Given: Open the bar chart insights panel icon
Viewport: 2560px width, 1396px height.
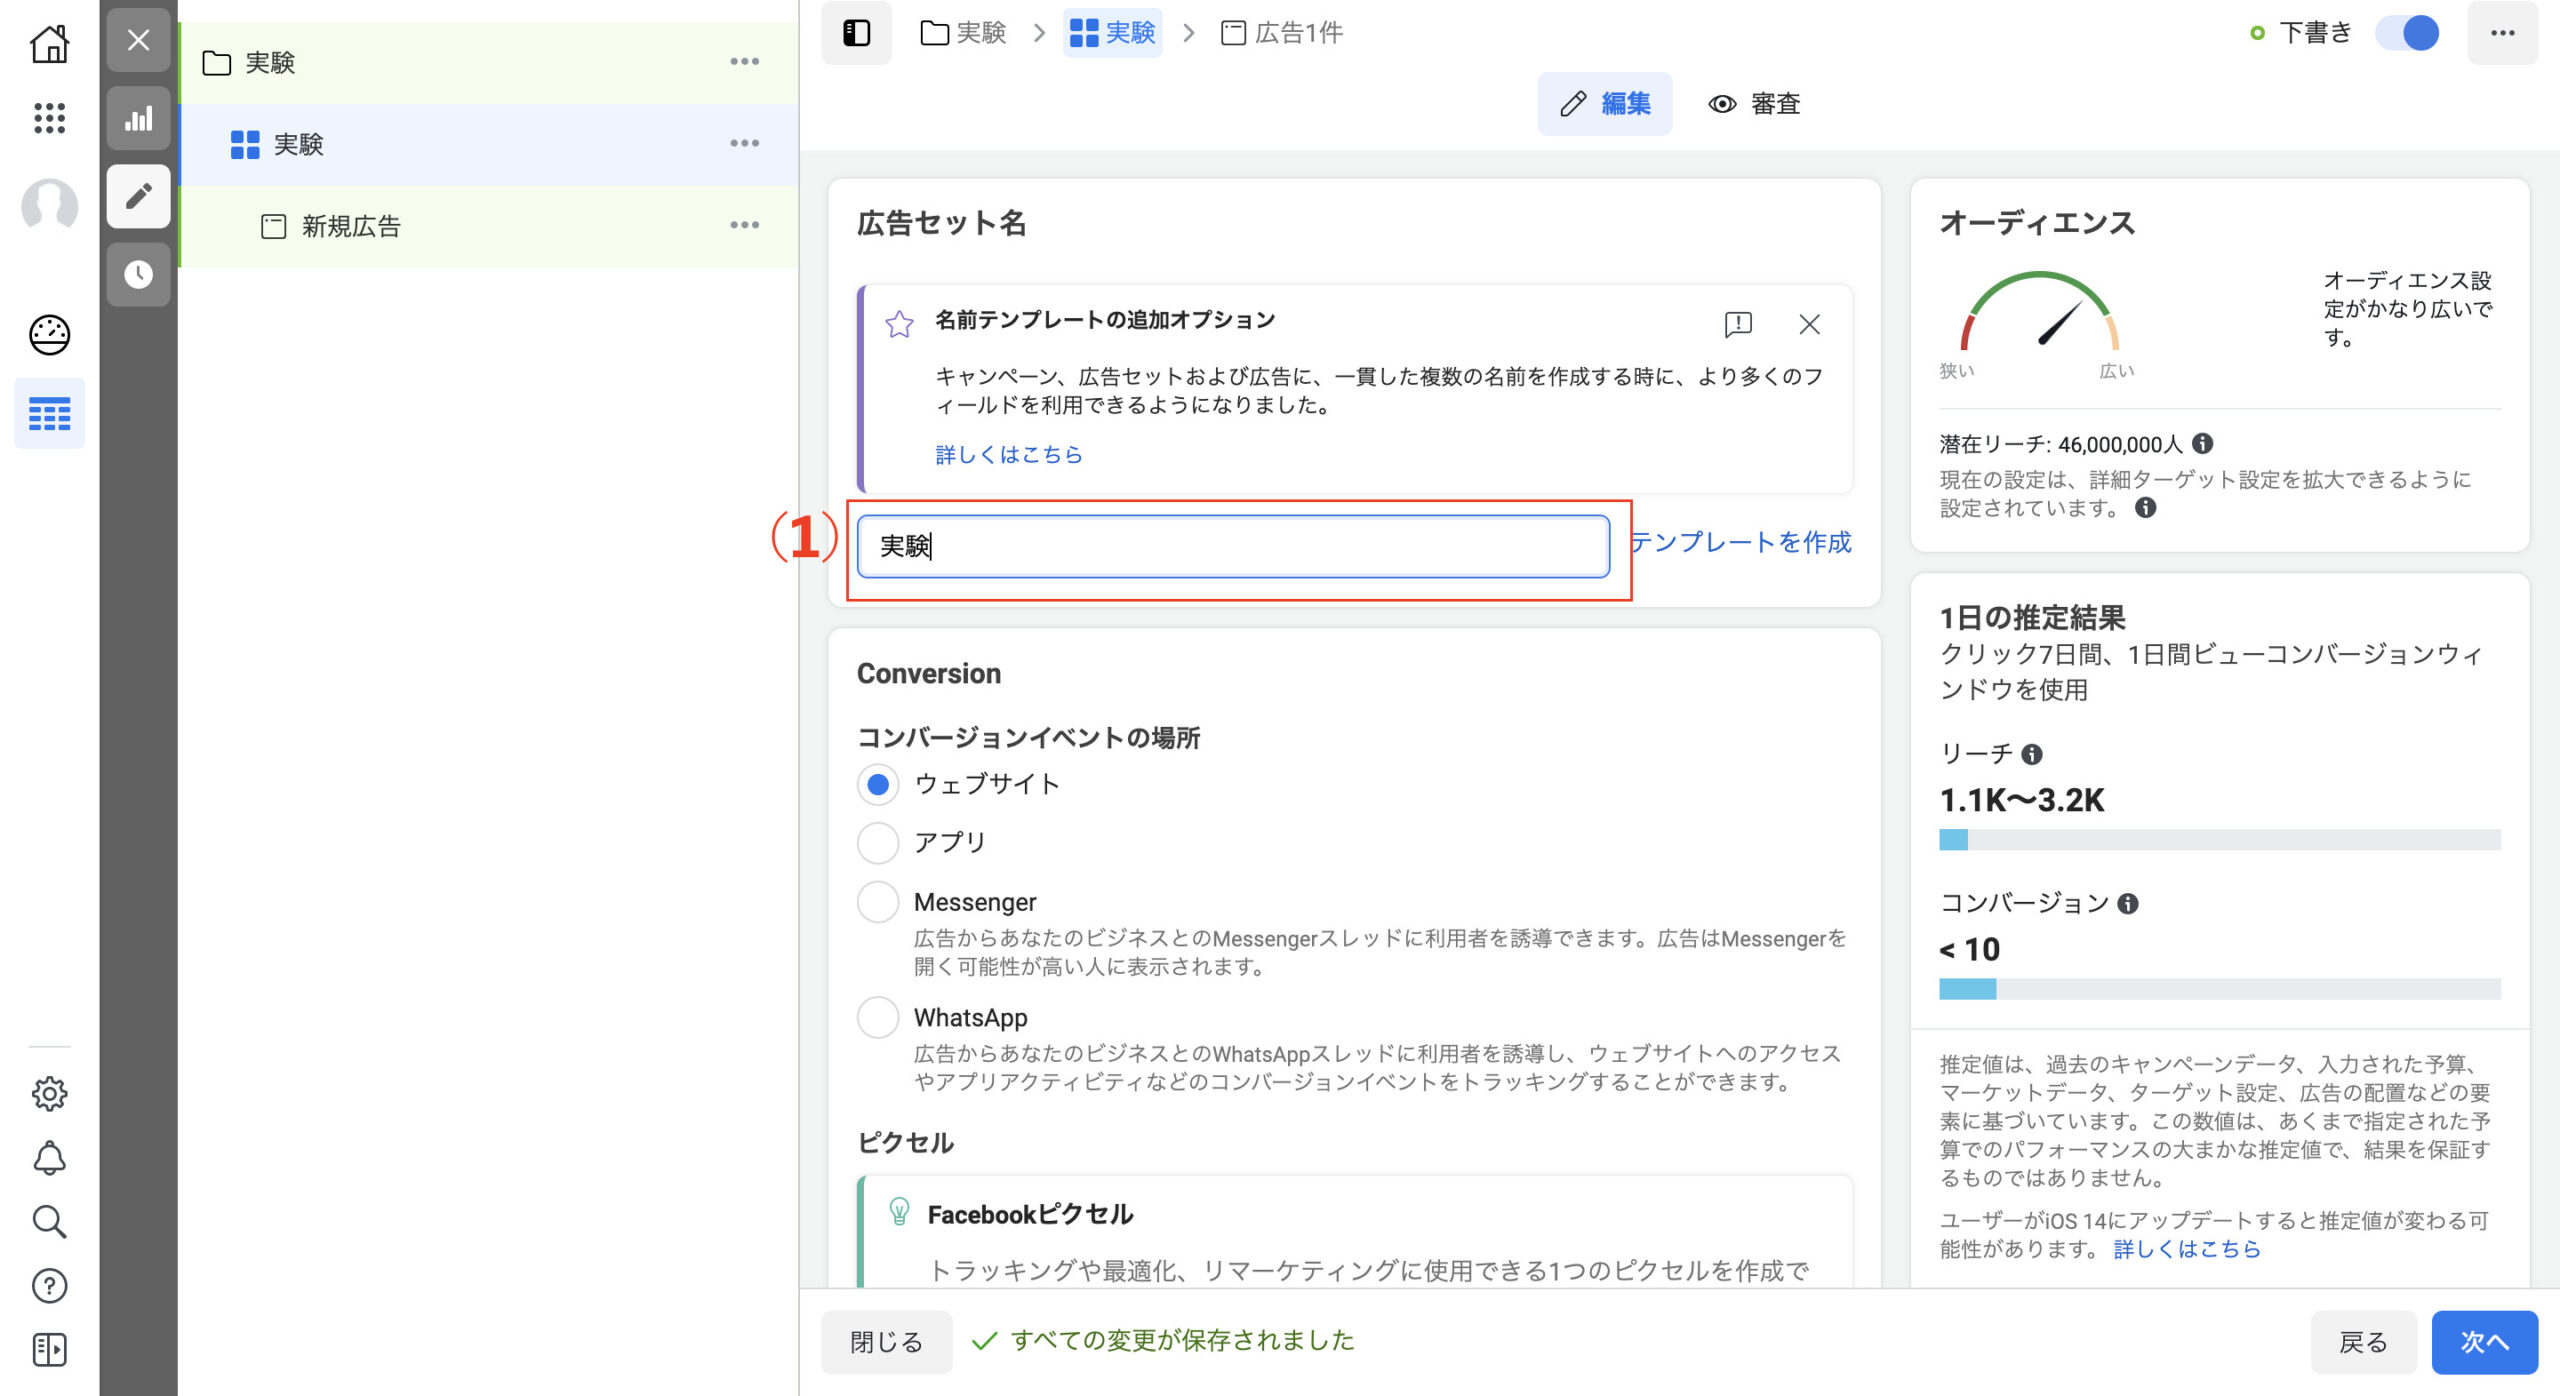Looking at the screenshot, I should 139,119.
